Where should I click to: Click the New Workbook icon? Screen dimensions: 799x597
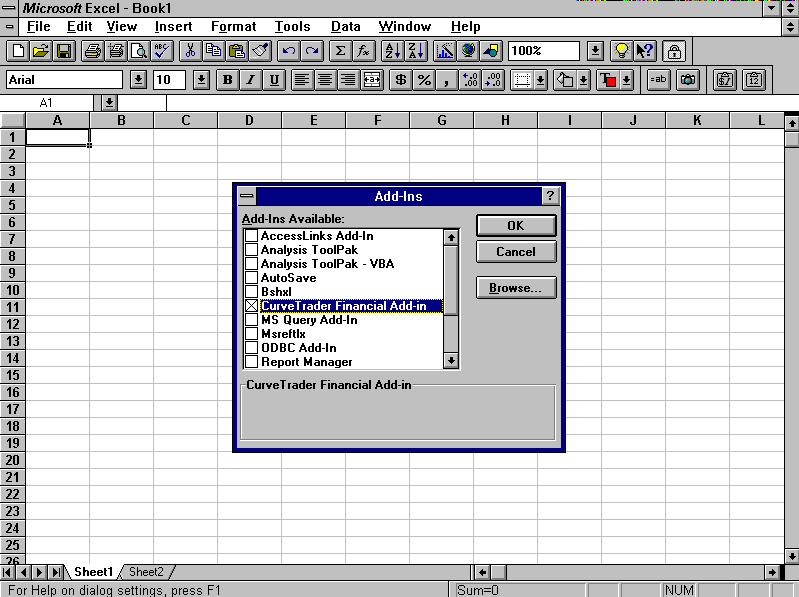pos(18,51)
